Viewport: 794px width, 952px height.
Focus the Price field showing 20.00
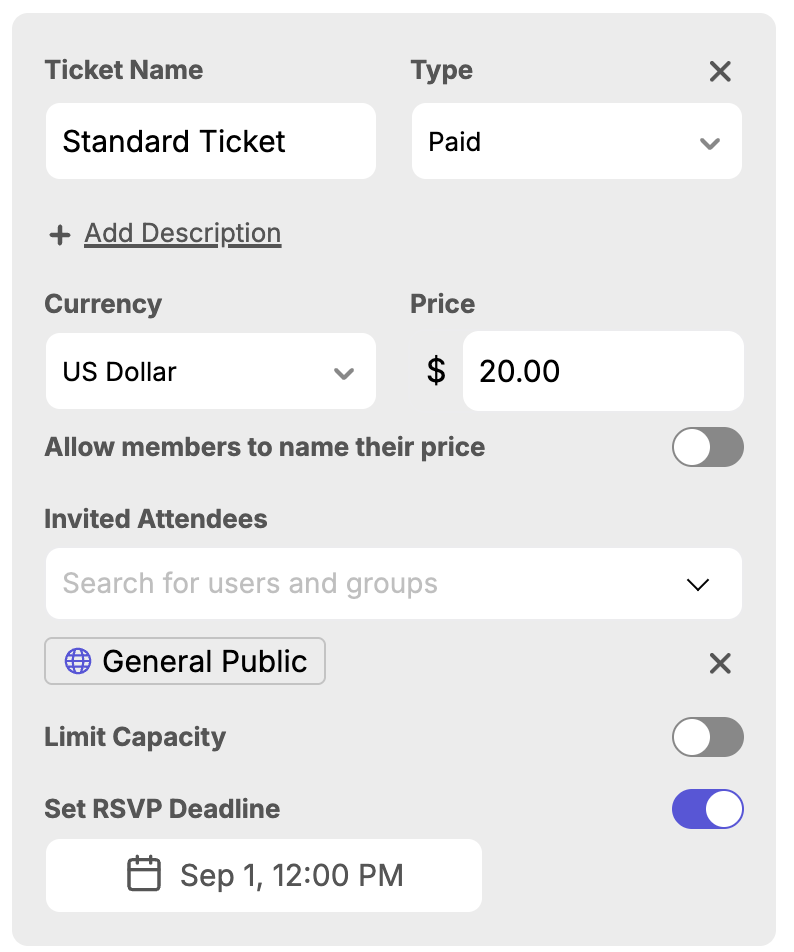pyautogui.click(x=602, y=371)
